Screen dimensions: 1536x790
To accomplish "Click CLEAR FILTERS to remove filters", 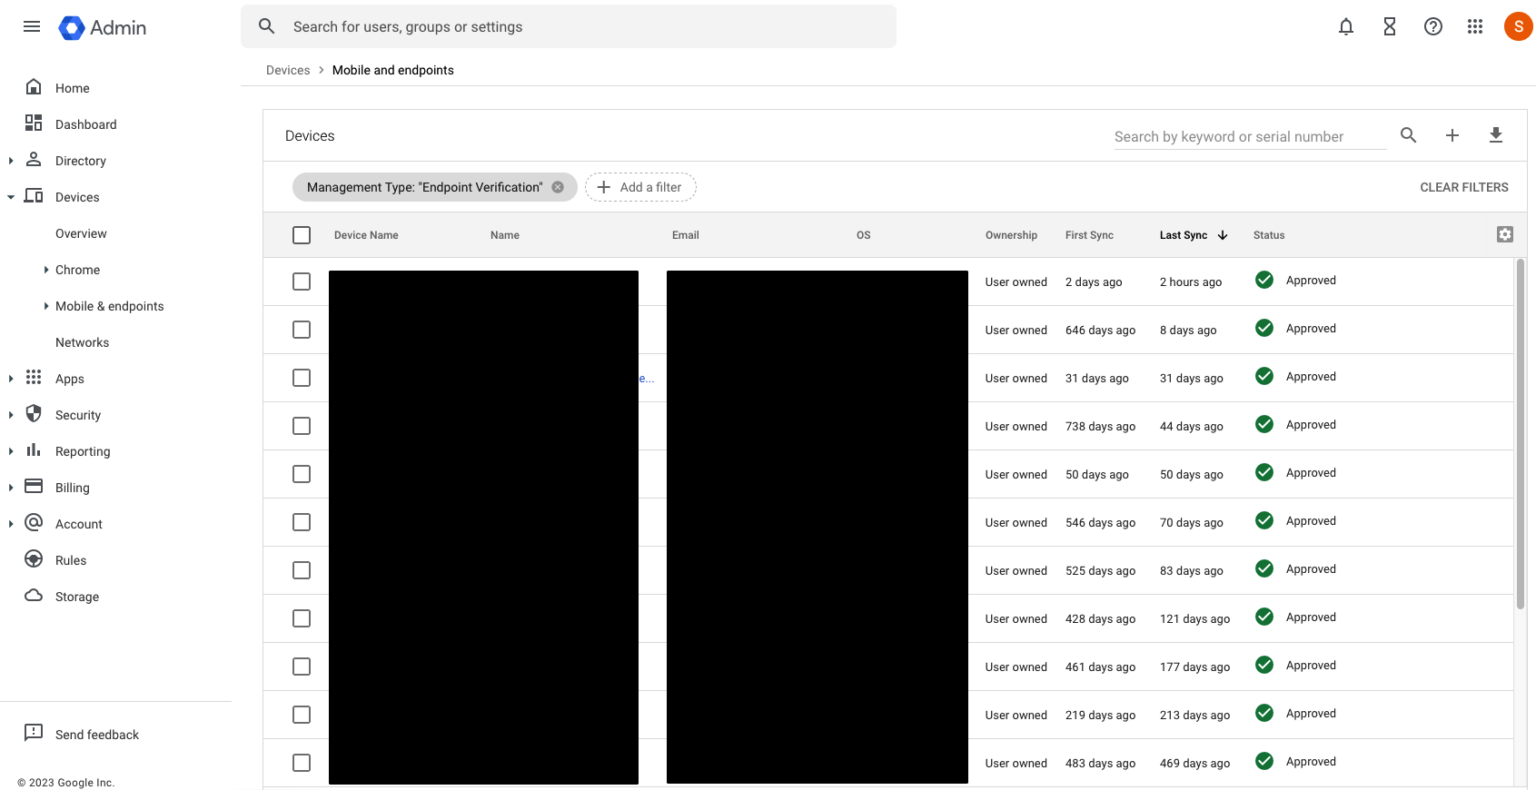I will pos(1464,187).
